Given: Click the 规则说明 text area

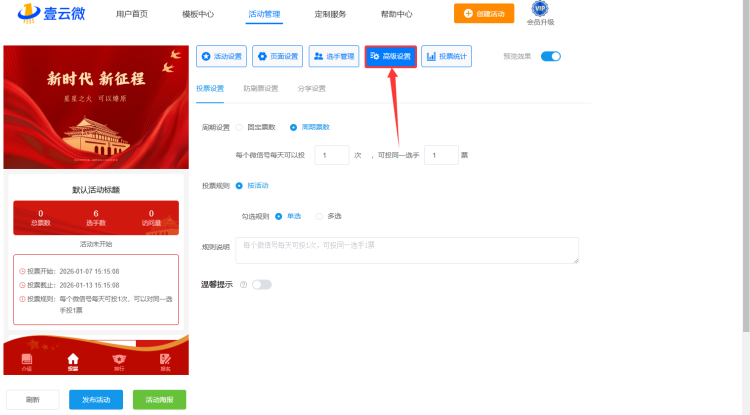Looking at the screenshot, I should pos(407,250).
